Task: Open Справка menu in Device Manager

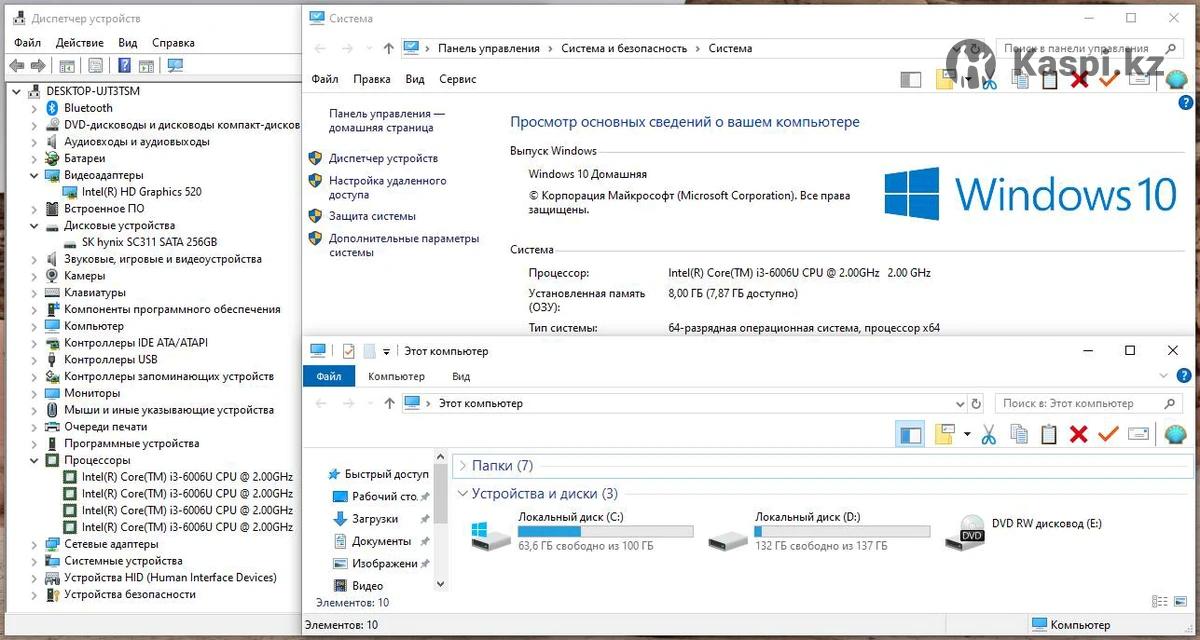Action: (173, 43)
